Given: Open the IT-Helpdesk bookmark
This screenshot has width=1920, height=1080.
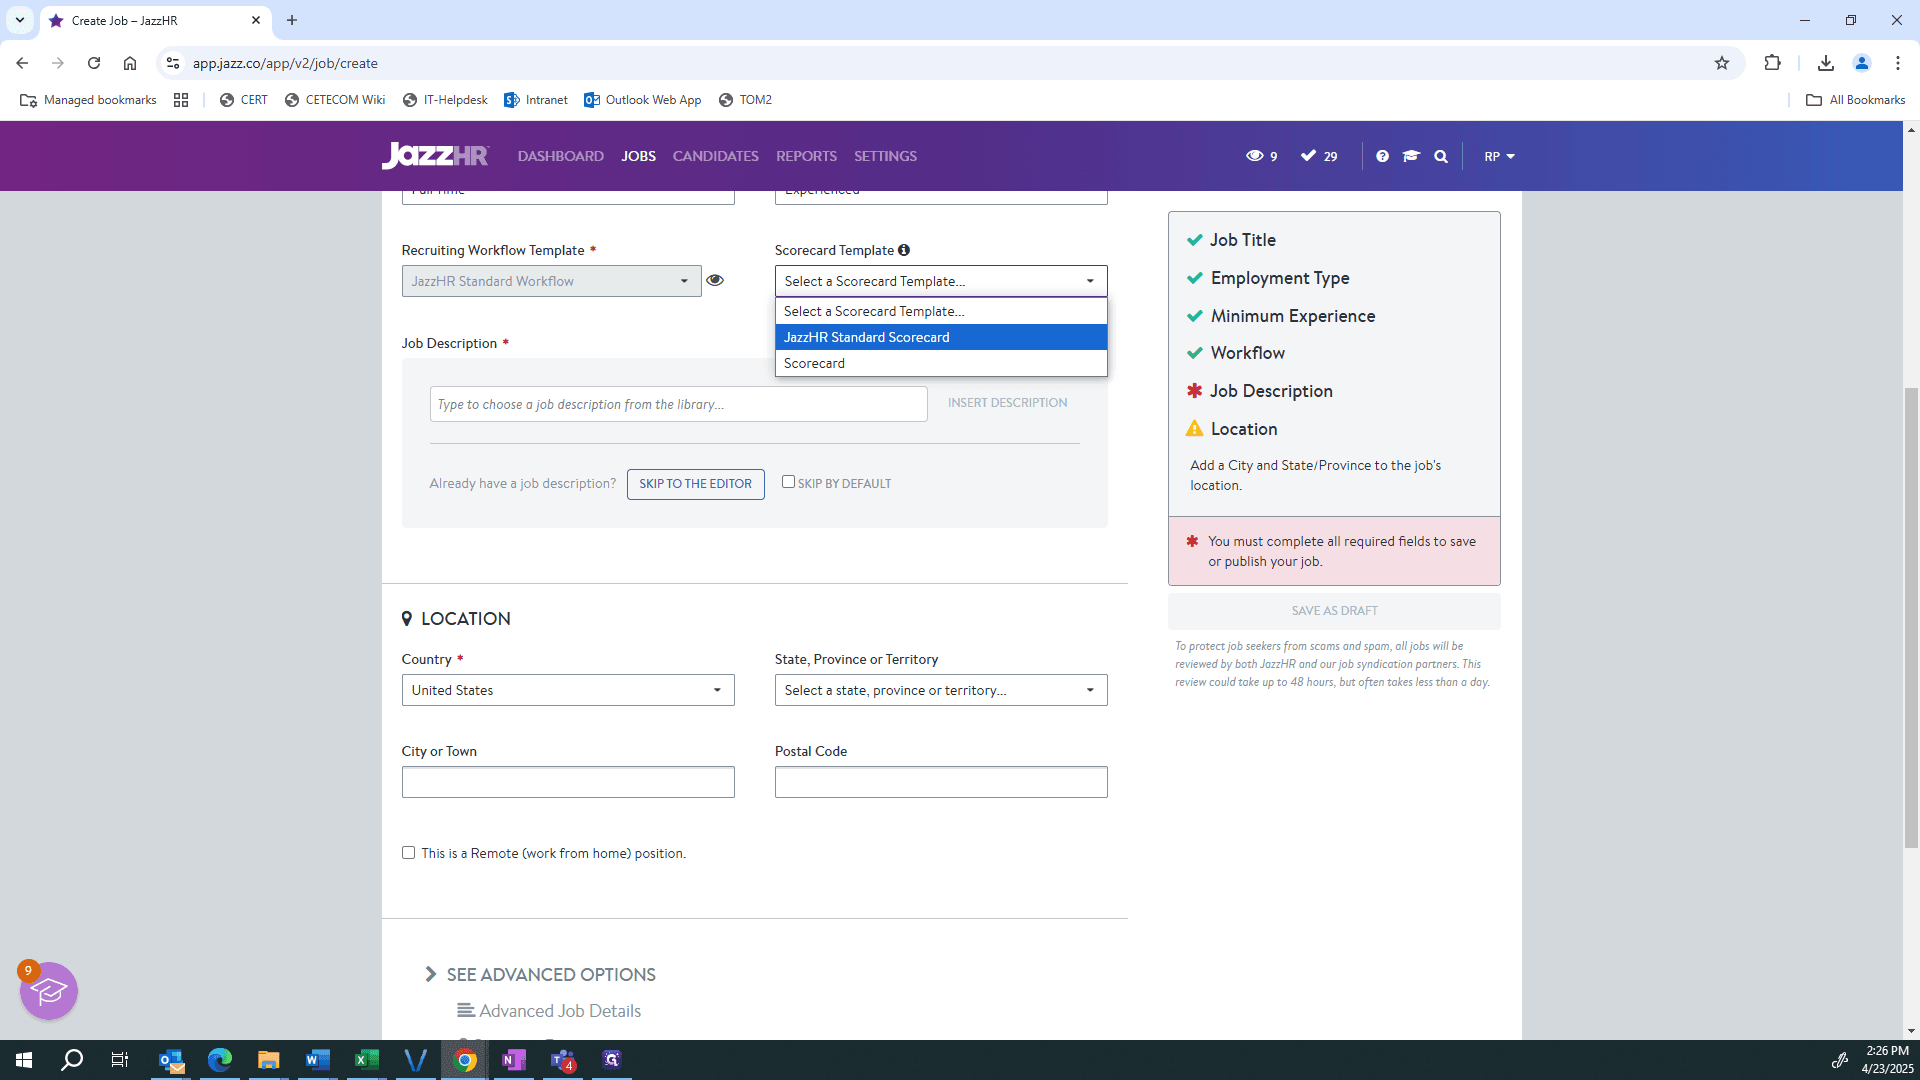Looking at the screenshot, I should [x=445, y=100].
